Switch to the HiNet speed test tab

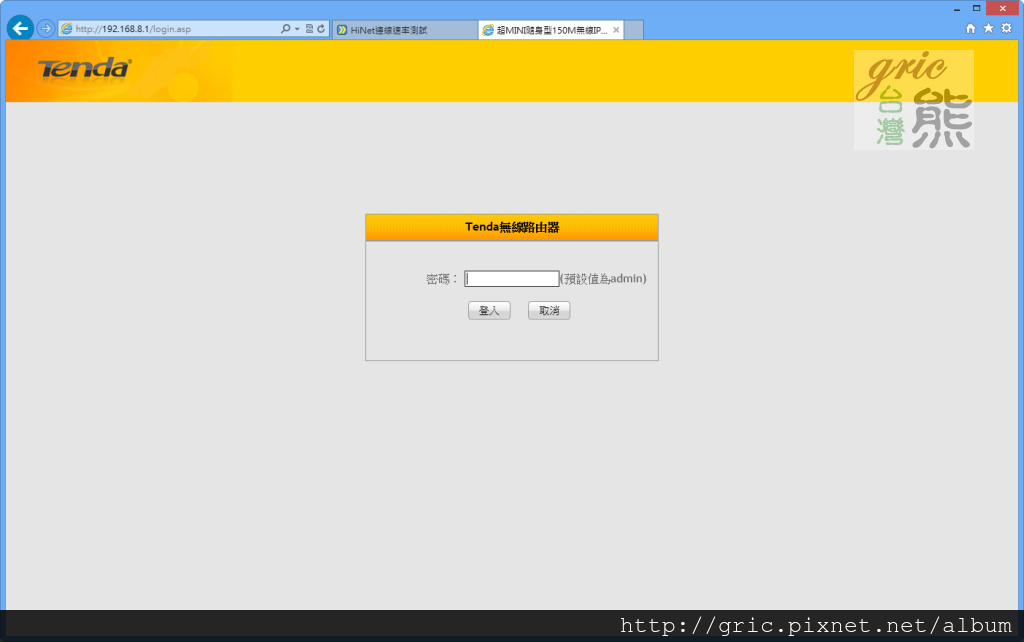click(405, 30)
